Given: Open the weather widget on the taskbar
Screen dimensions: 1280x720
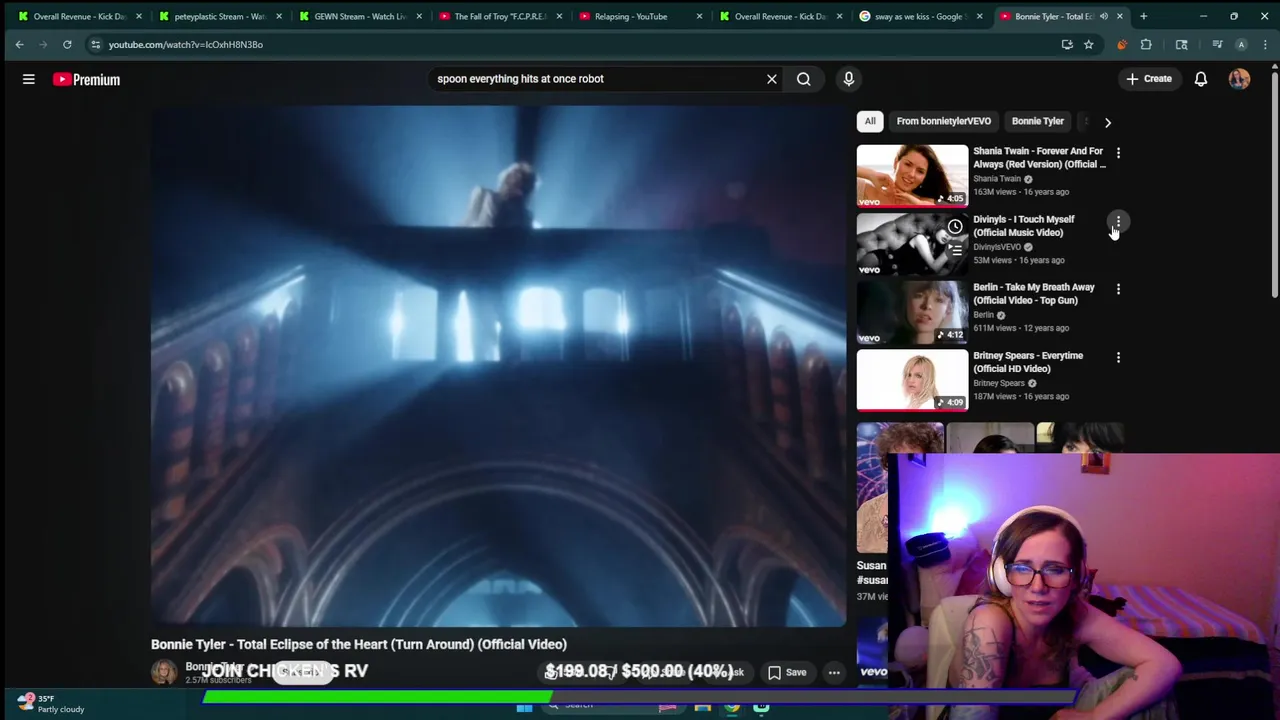Looking at the screenshot, I should [x=50, y=704].
